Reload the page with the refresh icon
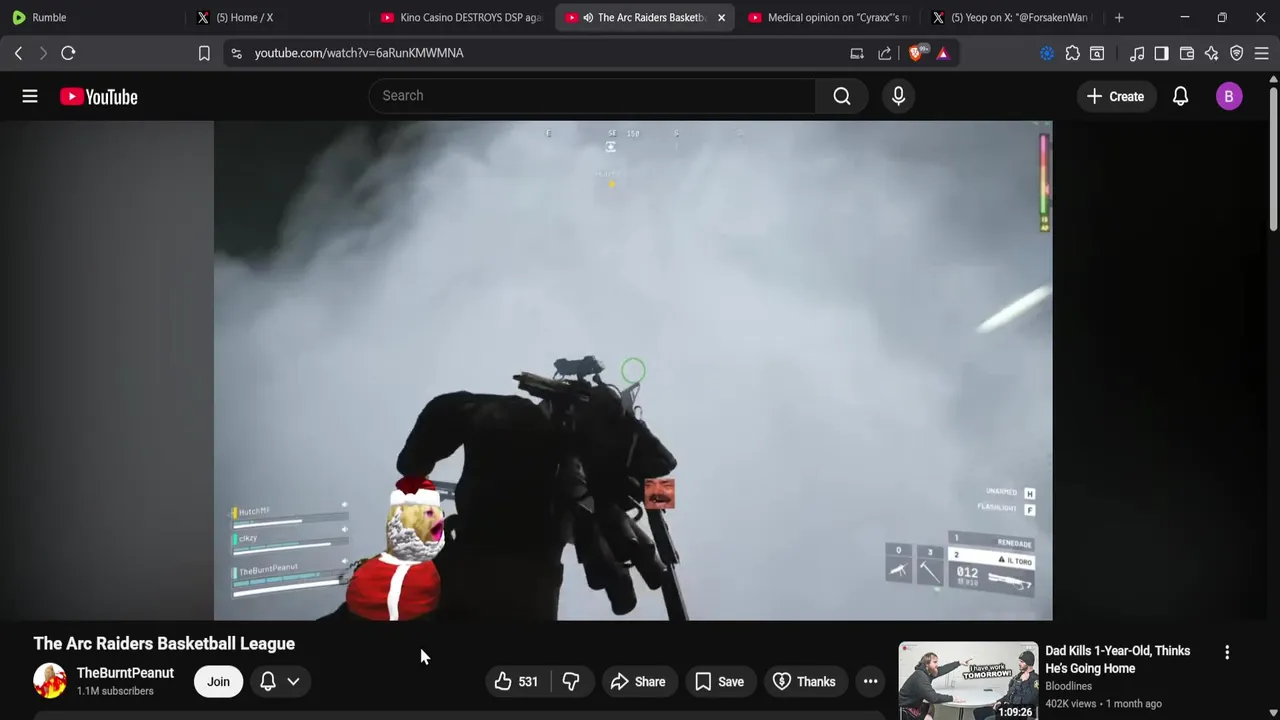Screen dimensions: 1280x720 click(x=68, y=53)
